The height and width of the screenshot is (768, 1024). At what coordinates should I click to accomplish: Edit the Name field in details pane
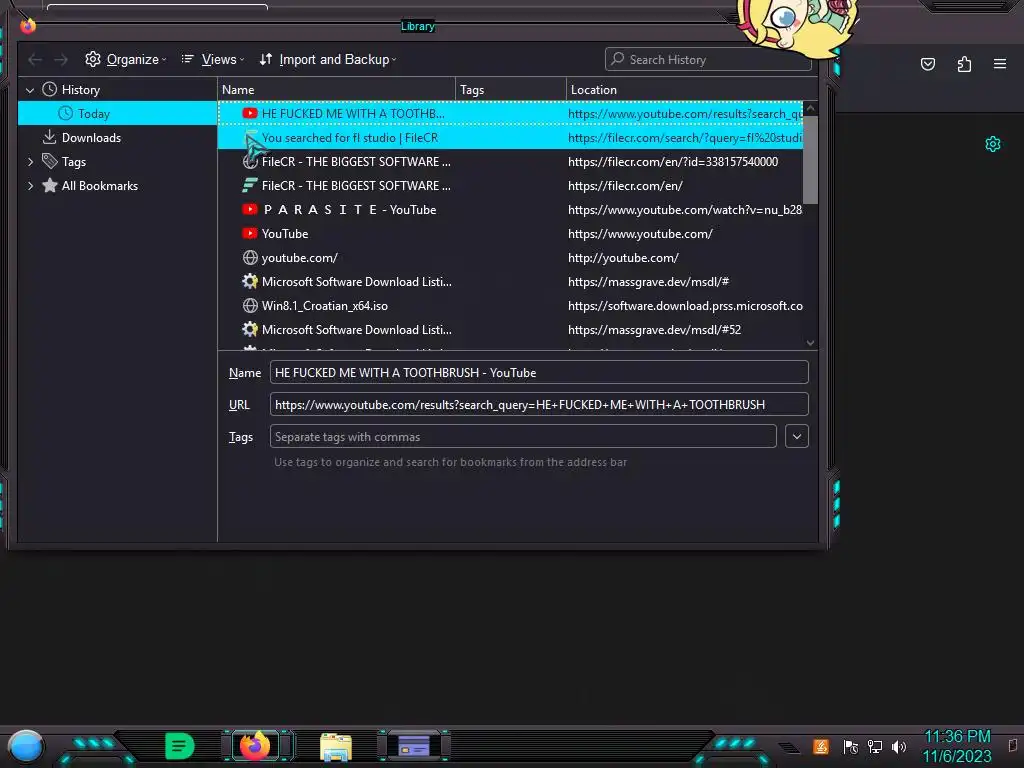click(539, 373)
